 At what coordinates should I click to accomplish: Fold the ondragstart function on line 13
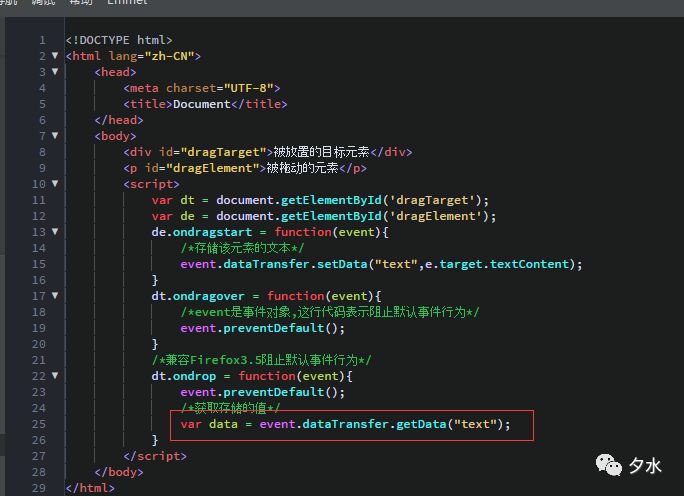55,231
